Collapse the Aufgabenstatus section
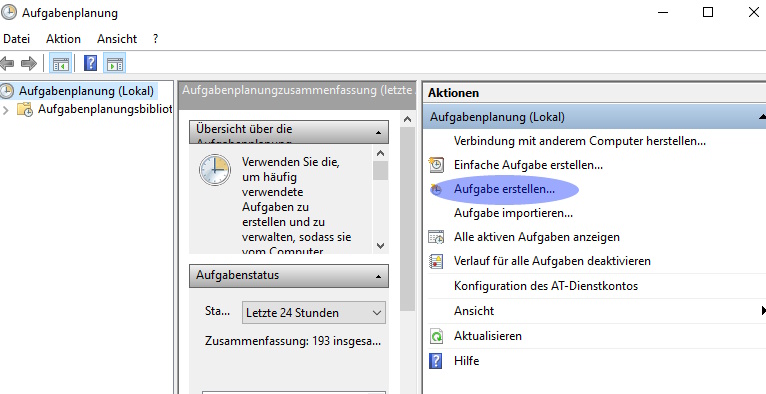 click(x=378, y=276)
